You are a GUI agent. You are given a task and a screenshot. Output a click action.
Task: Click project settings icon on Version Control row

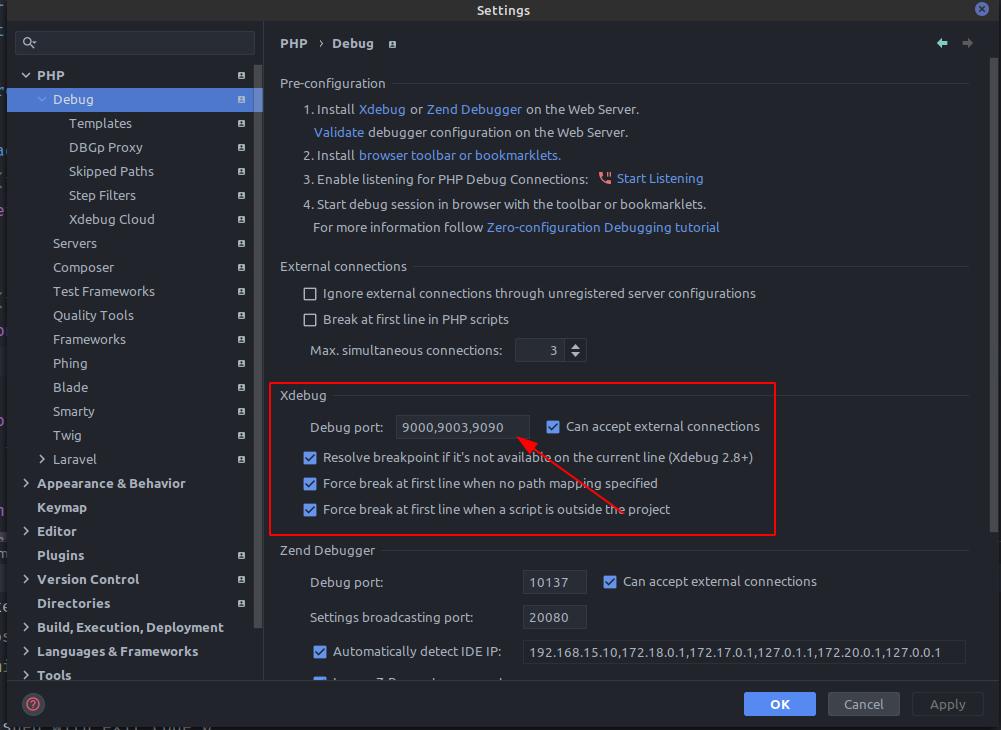(241, 579)
